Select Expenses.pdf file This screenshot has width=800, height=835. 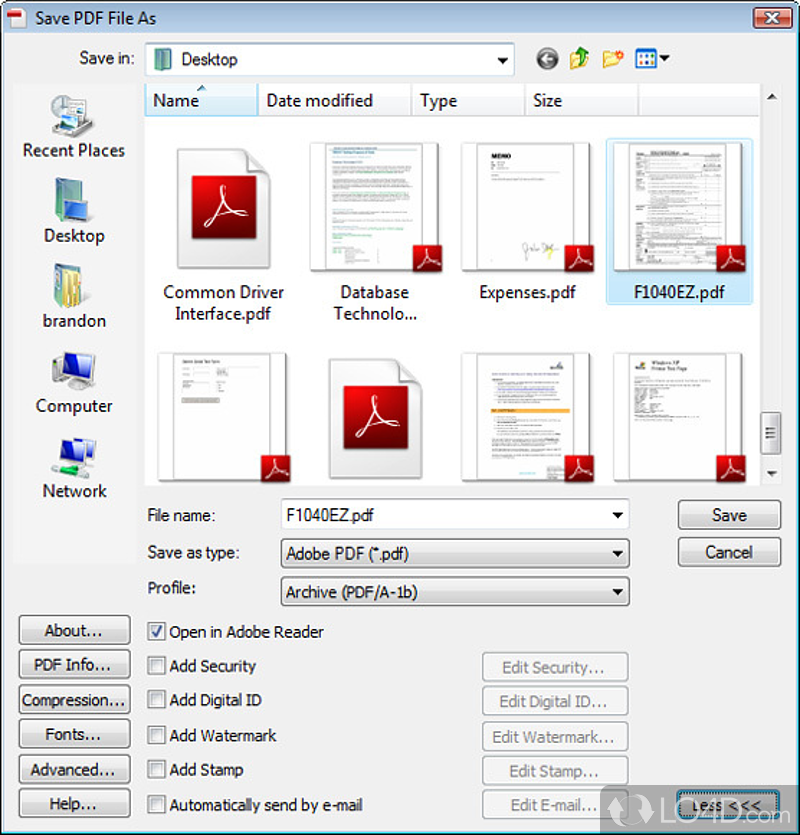[527, 224]
